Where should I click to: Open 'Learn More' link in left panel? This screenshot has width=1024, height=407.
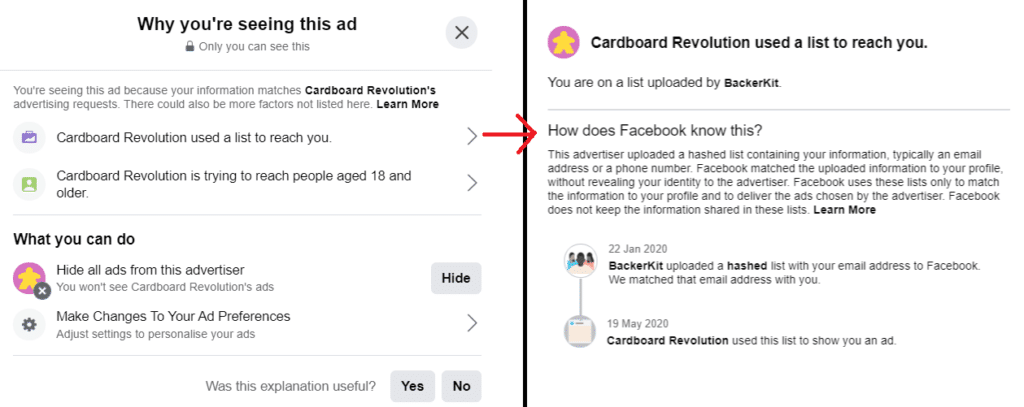click(x=407, y=104)
